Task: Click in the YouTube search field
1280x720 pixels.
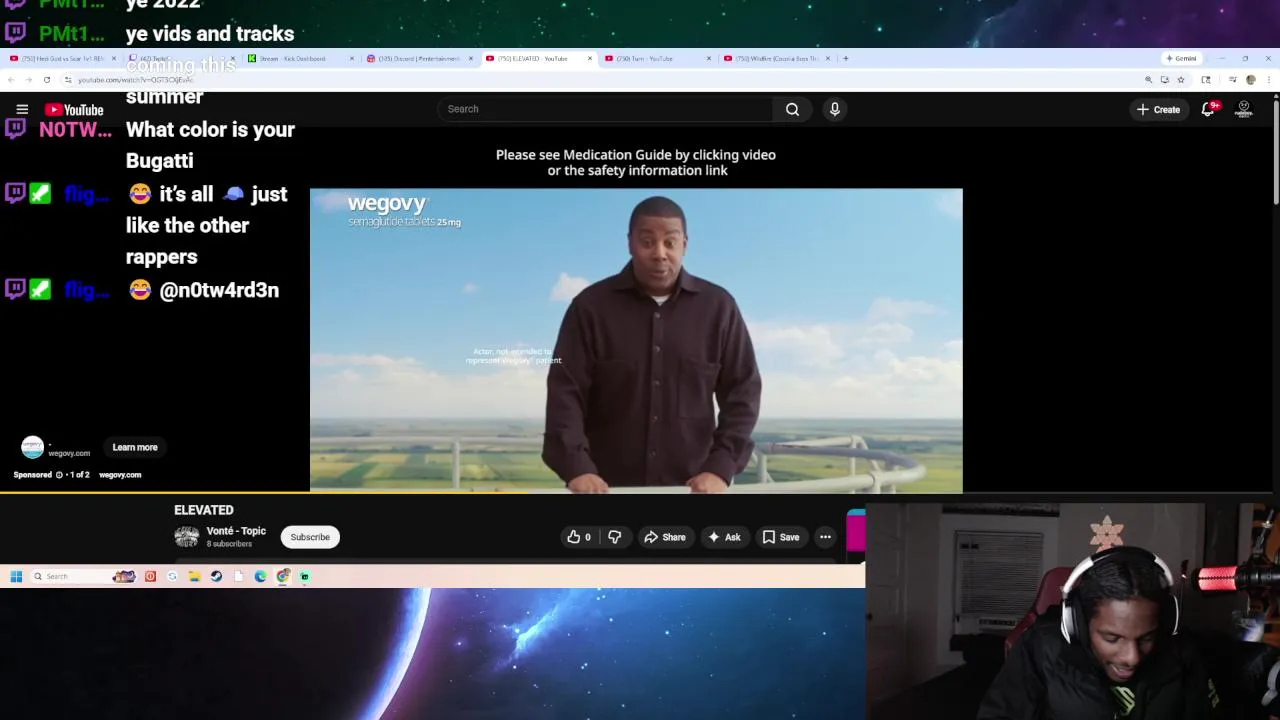Action: (x=605, y=109)
